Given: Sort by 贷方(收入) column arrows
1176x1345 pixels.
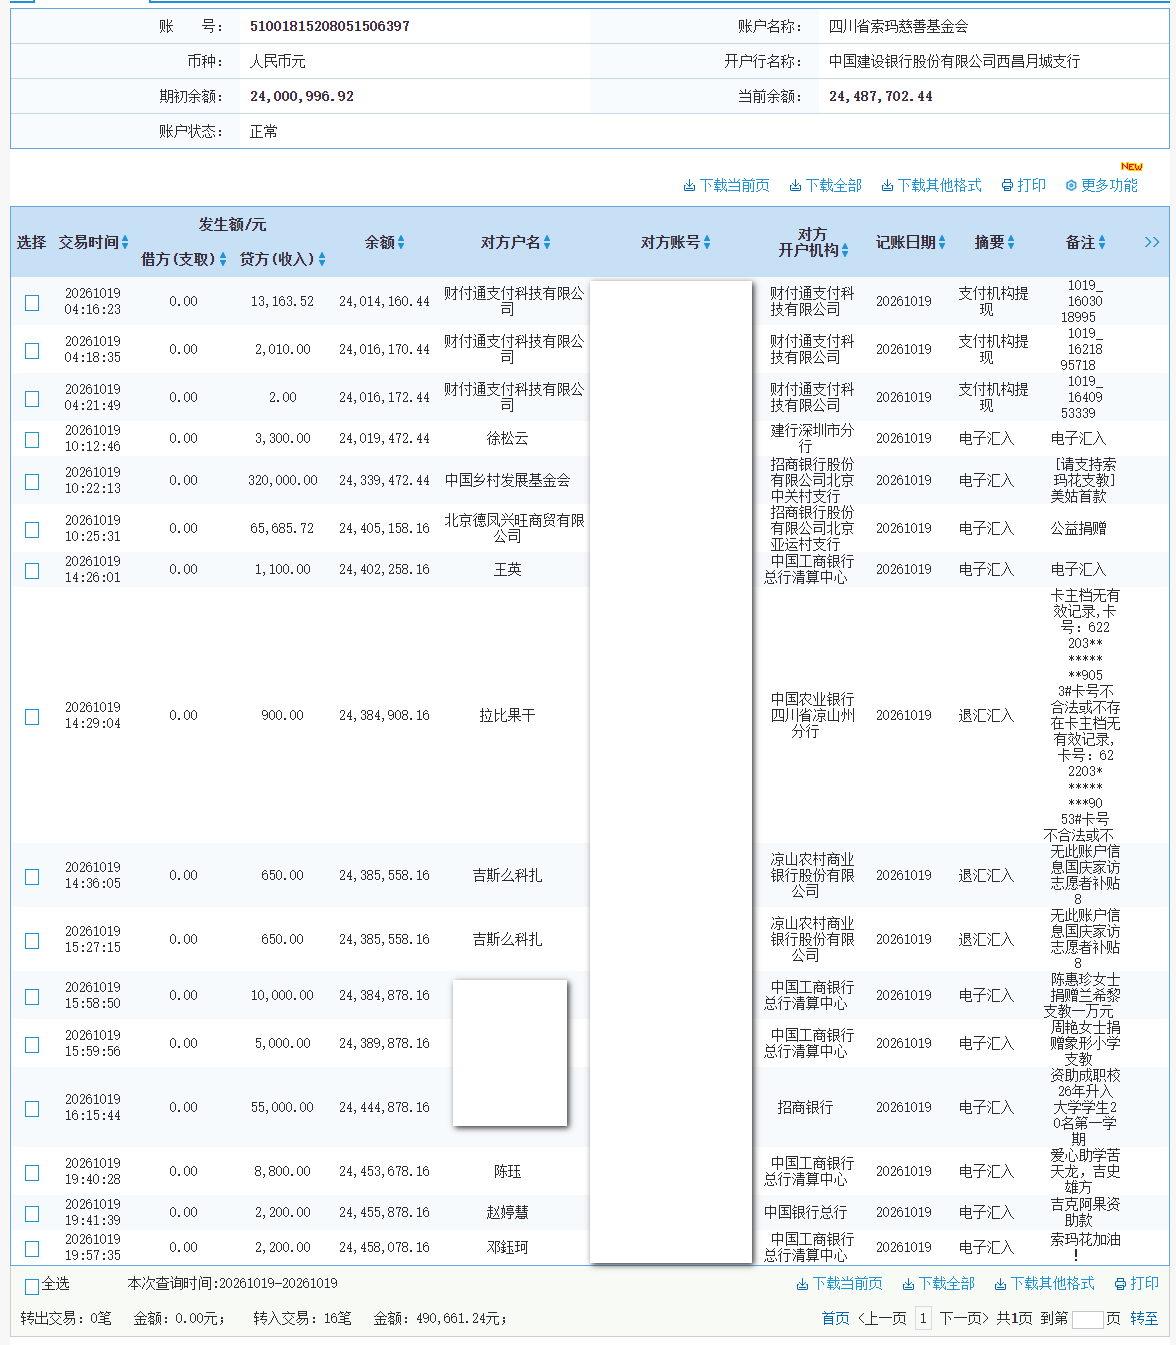Looking at the screenshot, I should [x=322, y=259].
